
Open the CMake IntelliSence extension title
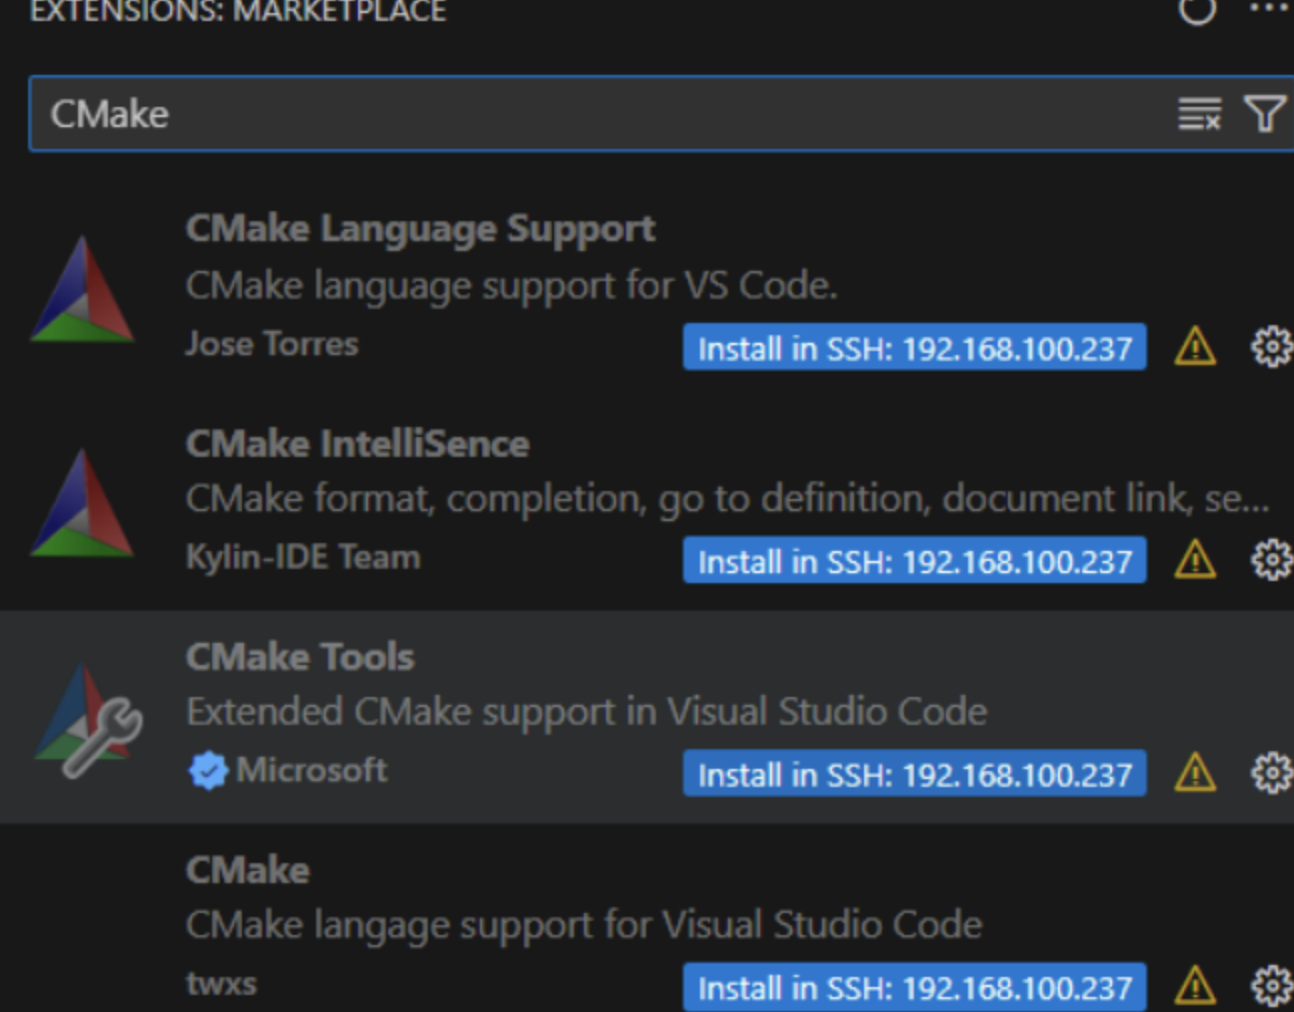[357, 443]
